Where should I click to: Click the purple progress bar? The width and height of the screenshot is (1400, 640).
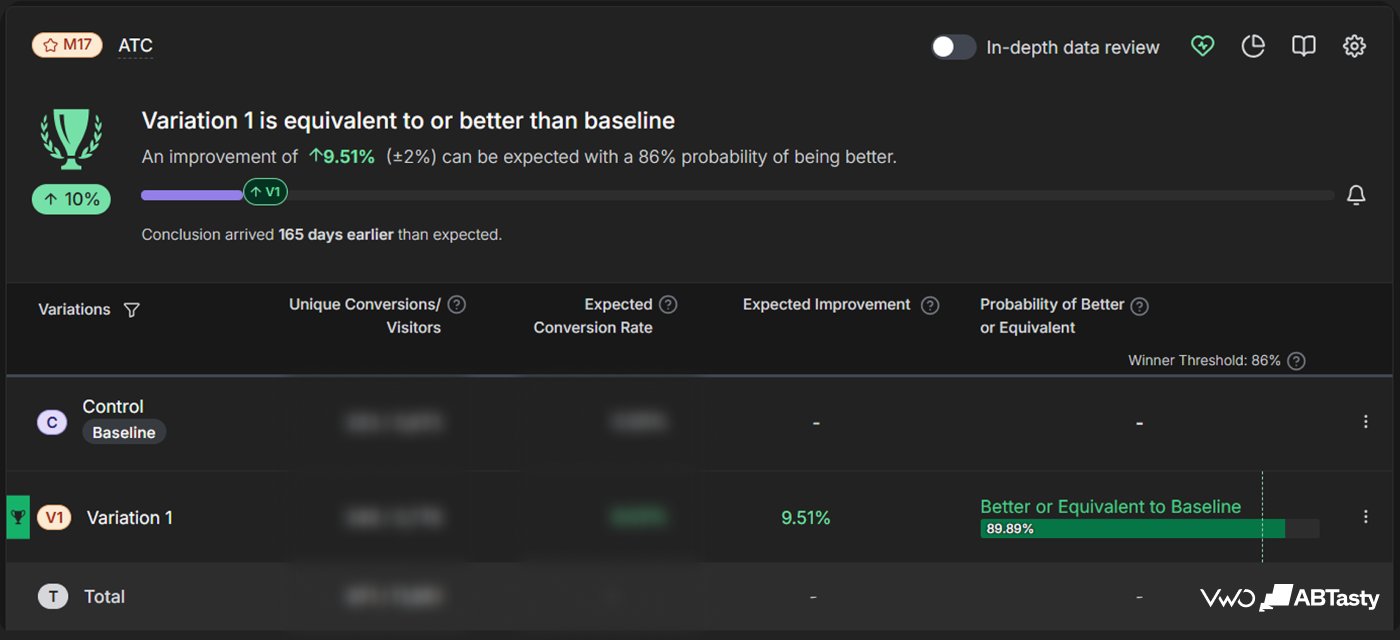pyautogui.click(x=192, y=195)
